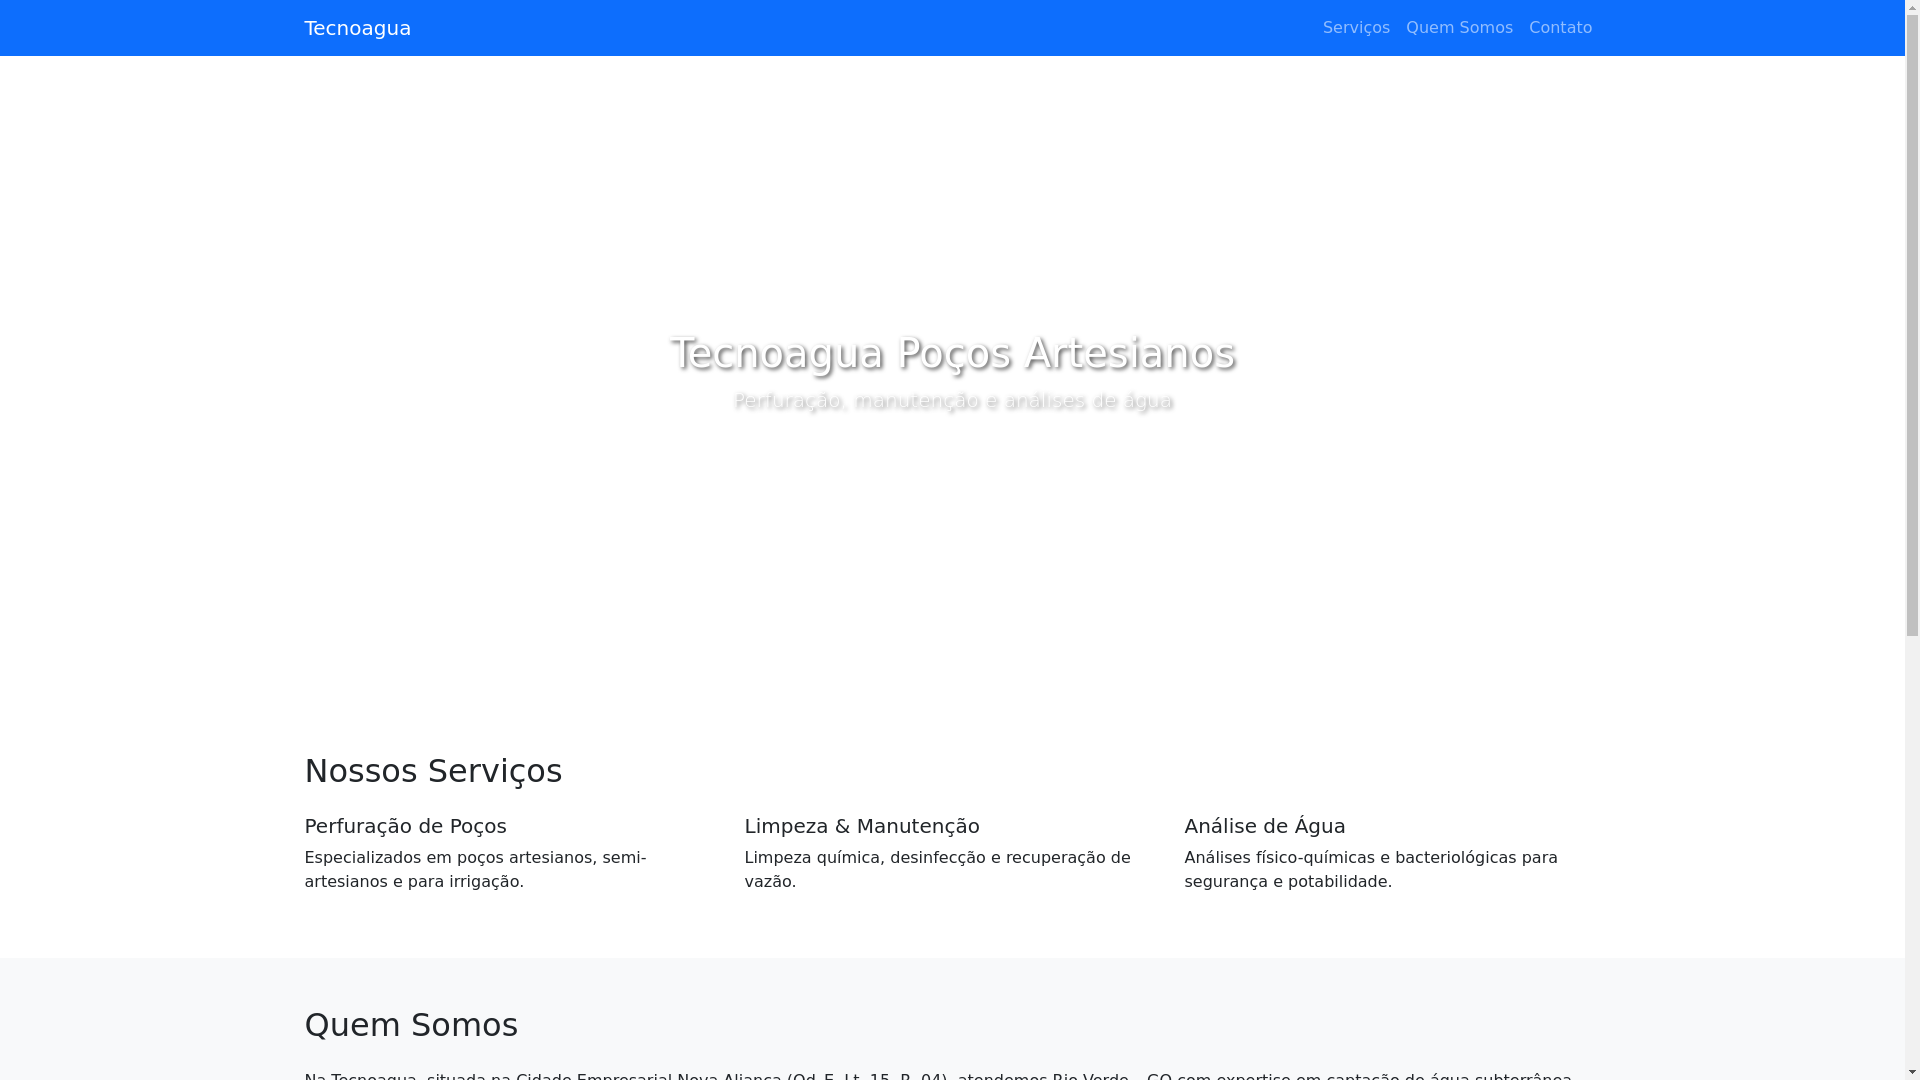Screen dimensions: 1920x1080
Task: Go to the Quem Somos nav link
Action: (x=1459, y=28)
